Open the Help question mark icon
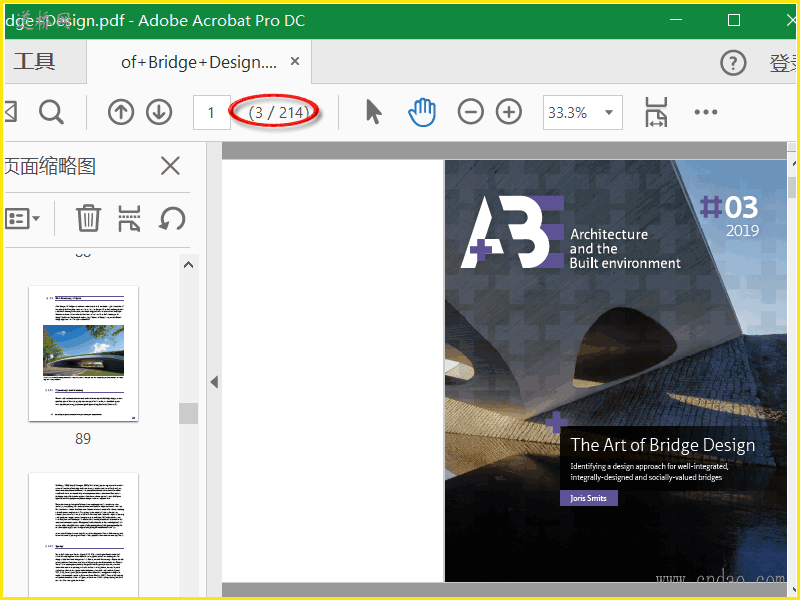800x600 pixels. pyautogui.click(x=733, y=63)
